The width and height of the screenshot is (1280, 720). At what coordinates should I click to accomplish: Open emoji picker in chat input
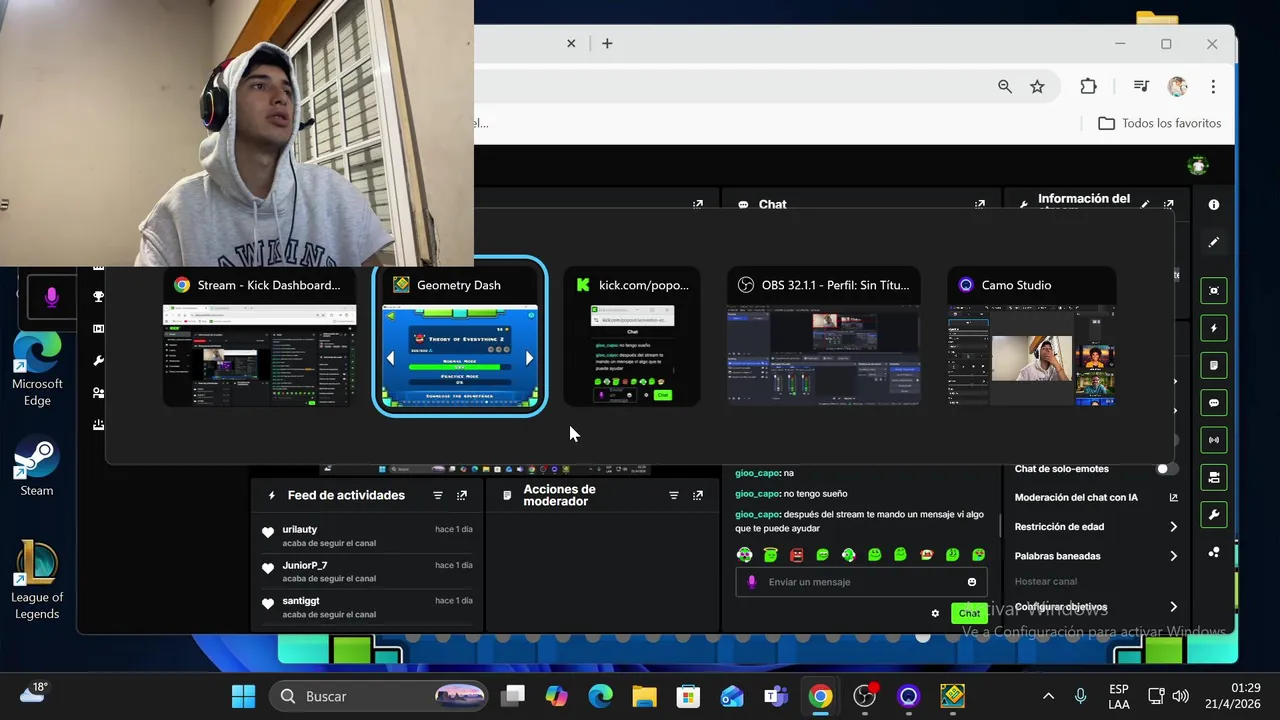coord(971,582)
